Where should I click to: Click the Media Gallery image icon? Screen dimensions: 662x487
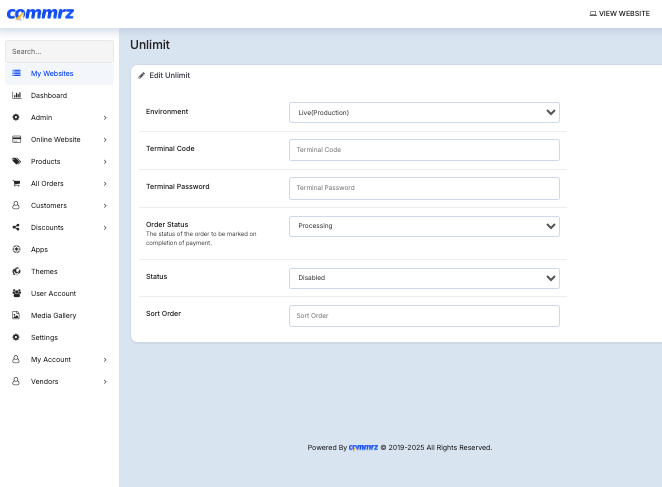tap(16, 316)
